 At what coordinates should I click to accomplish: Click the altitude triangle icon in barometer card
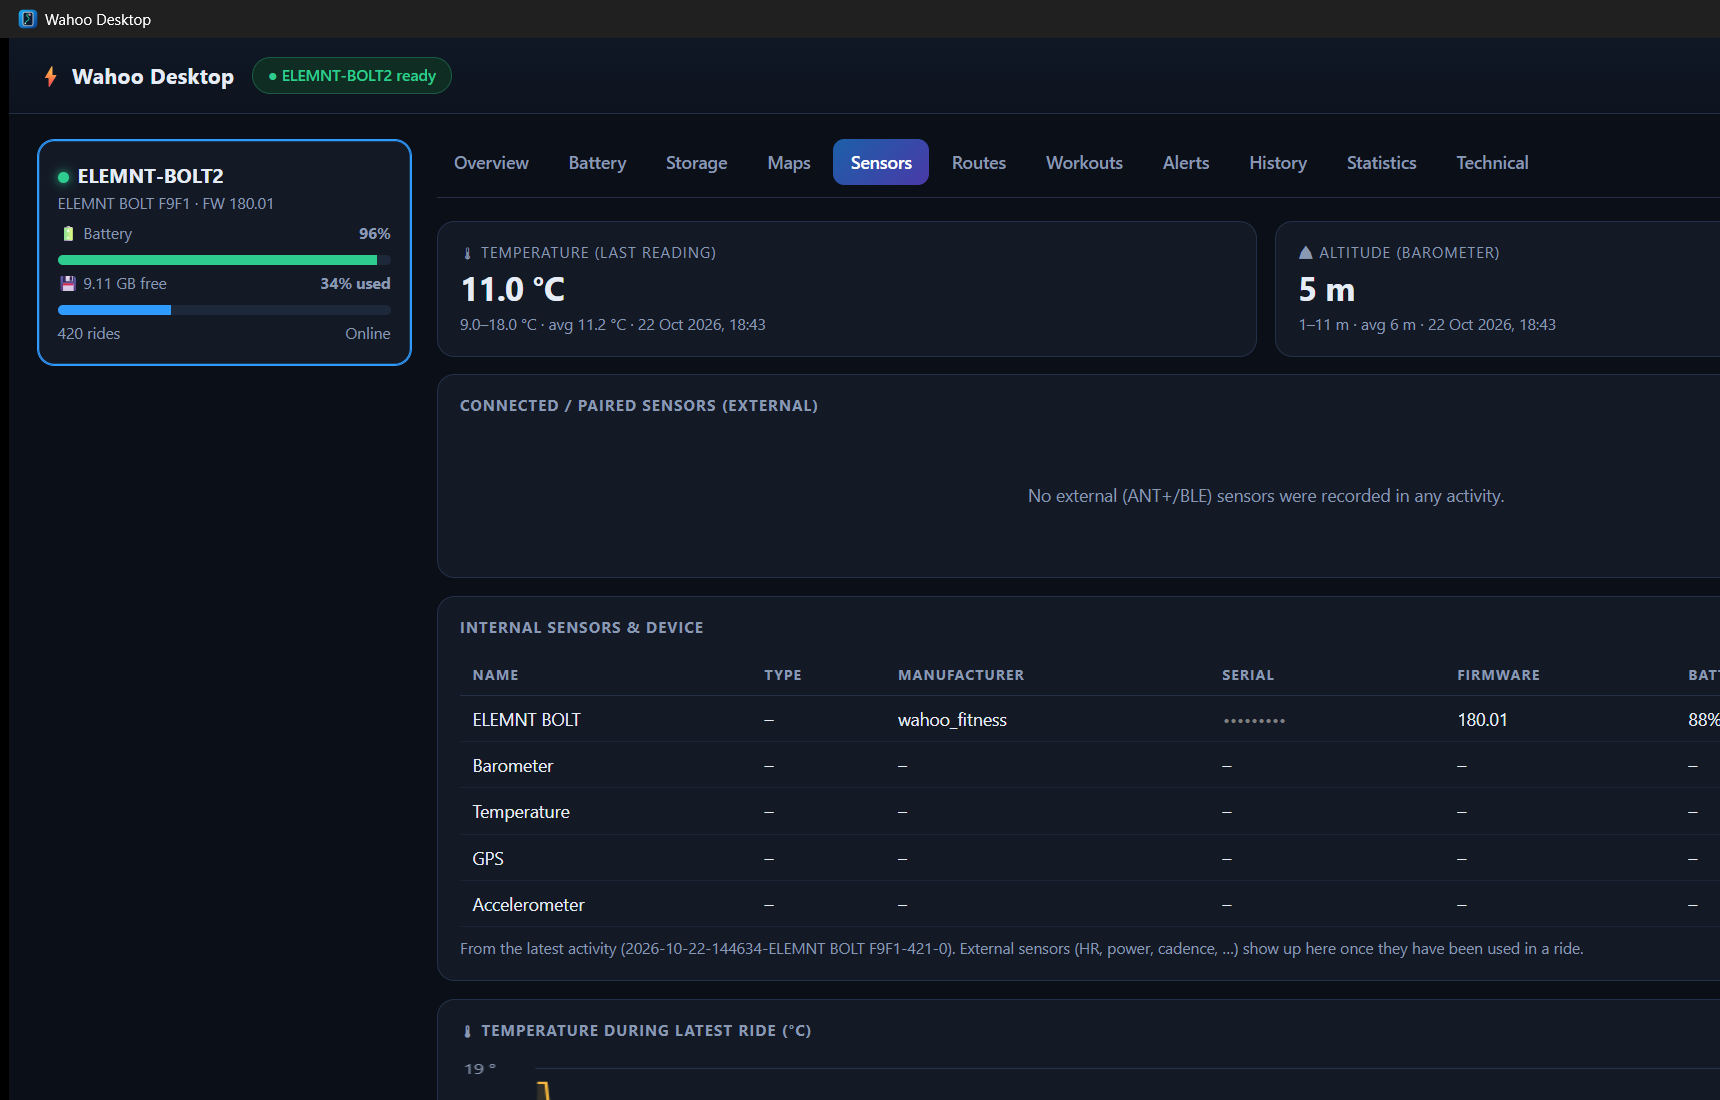pyautogui.click(x=1306, y=253)
